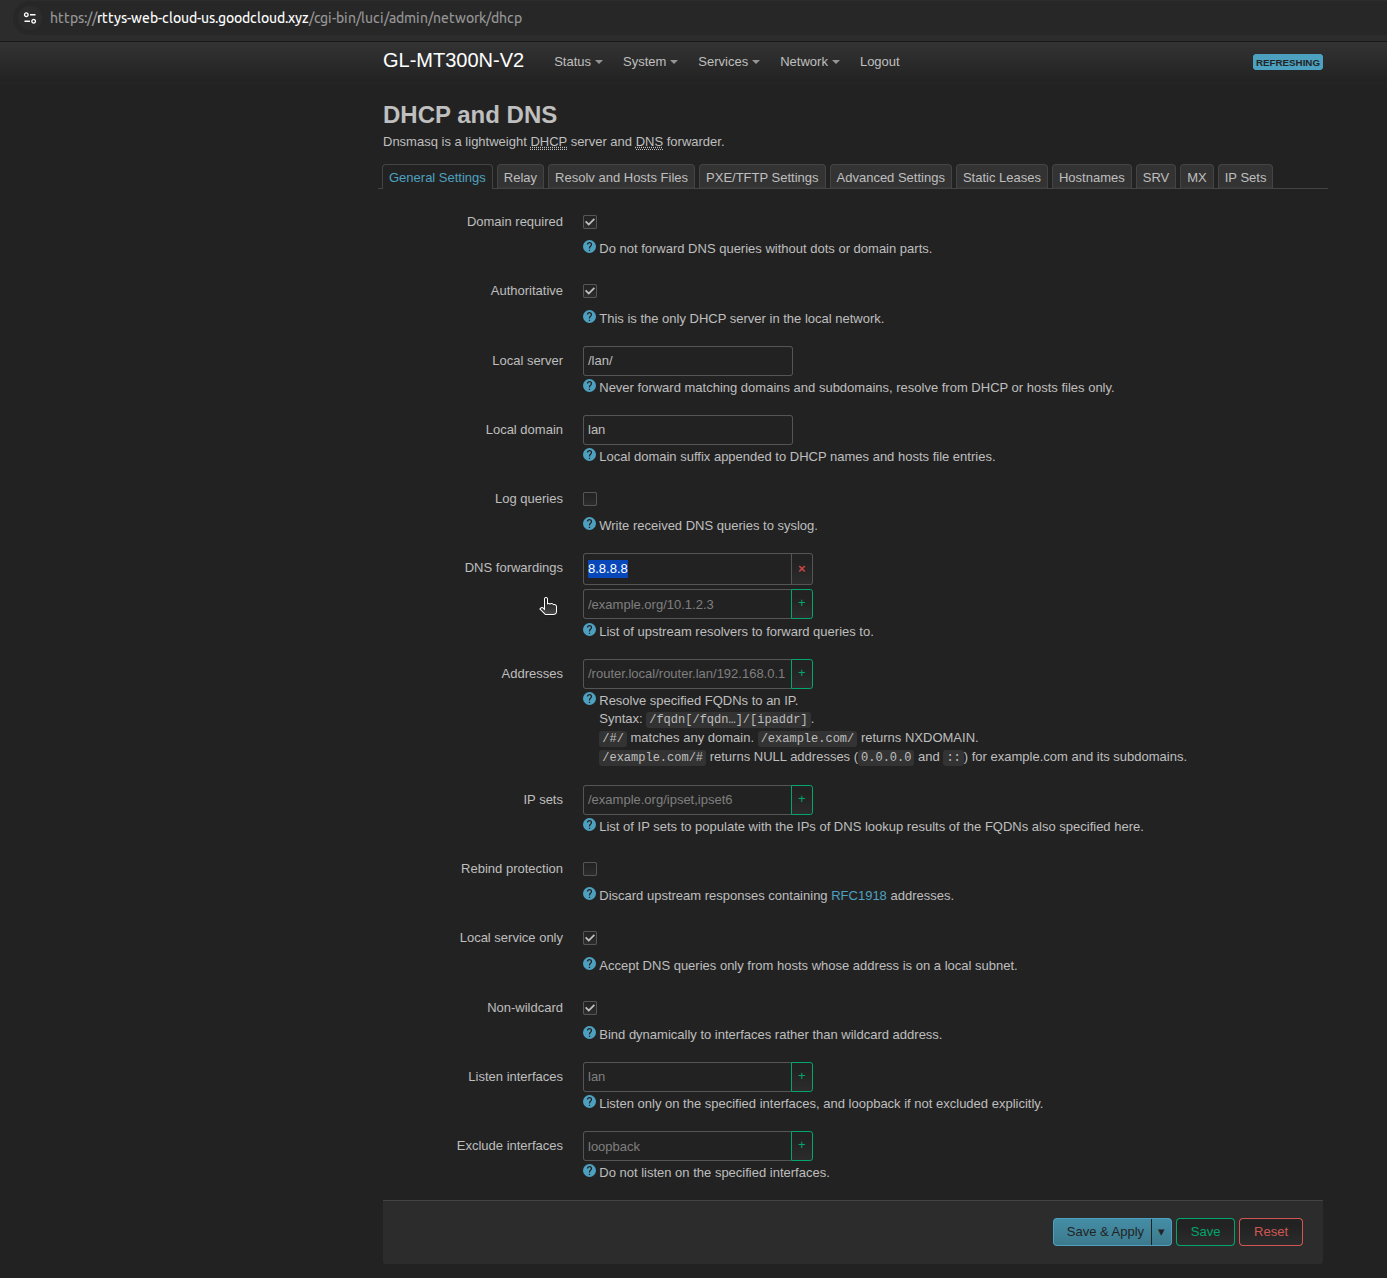View site information icon in address bar
The width and height of the screenshot is (1387, 1278).
click(30, 18)
